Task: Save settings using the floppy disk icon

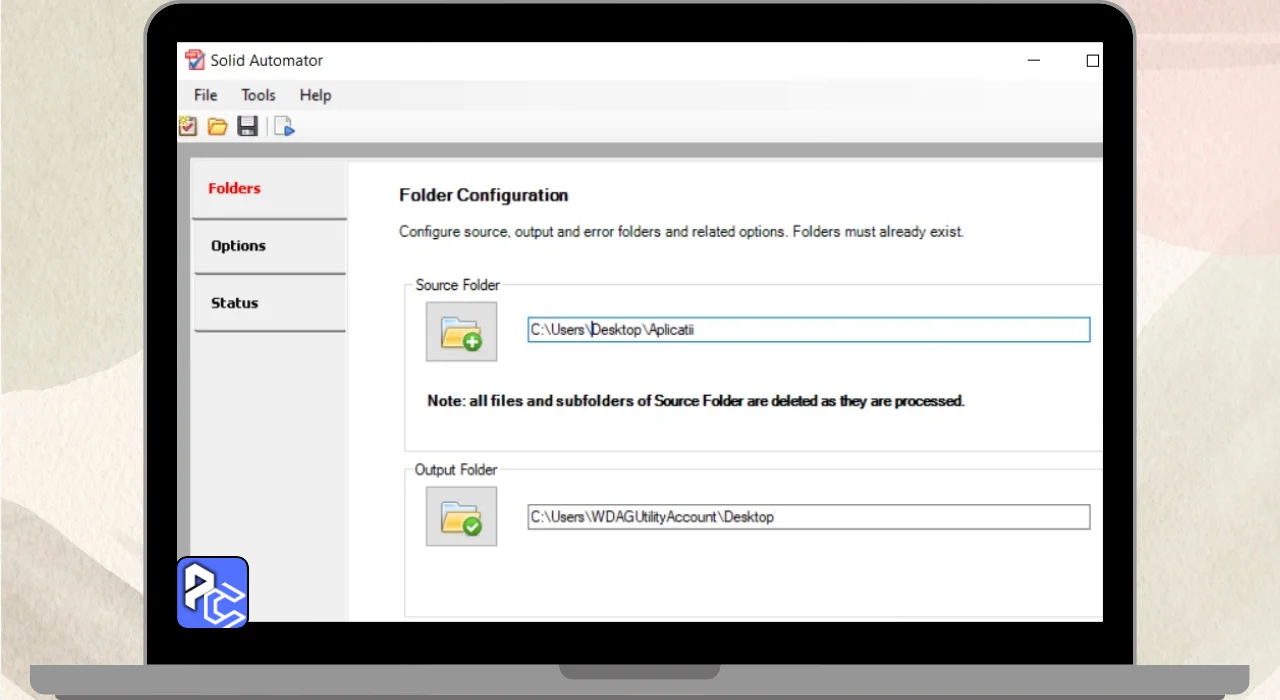Action: tap(247, 126)
